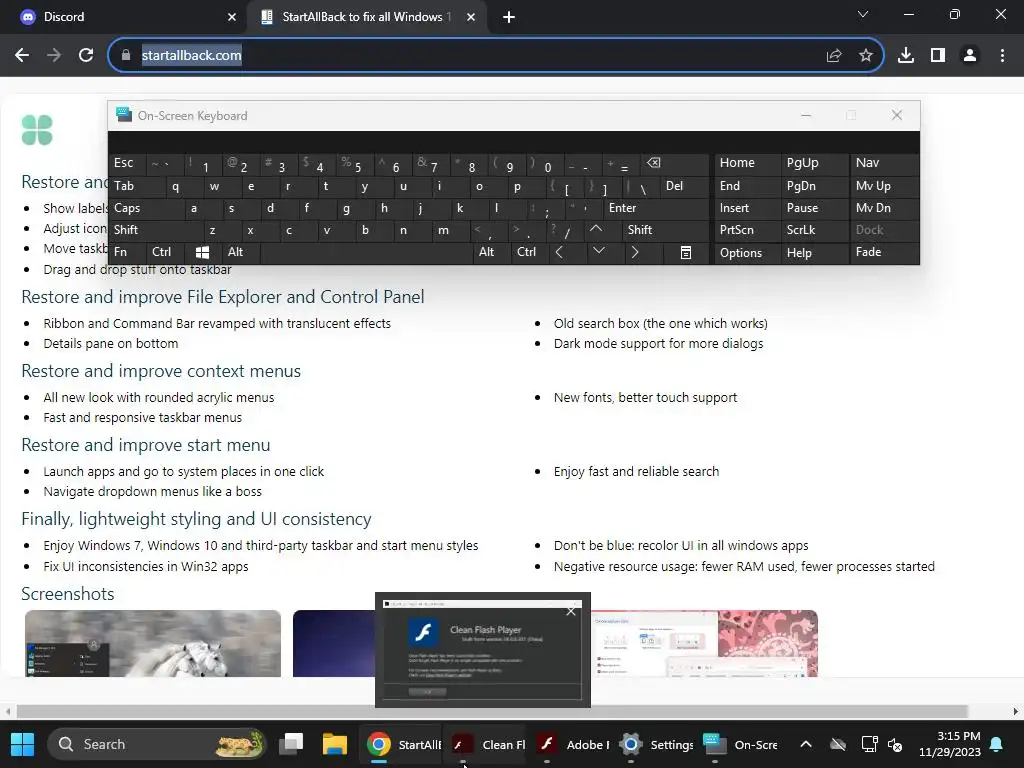The image size is (1024, 768).
Task: Switch to Clean Flash taskbar button
Action: tap(486, 744)
